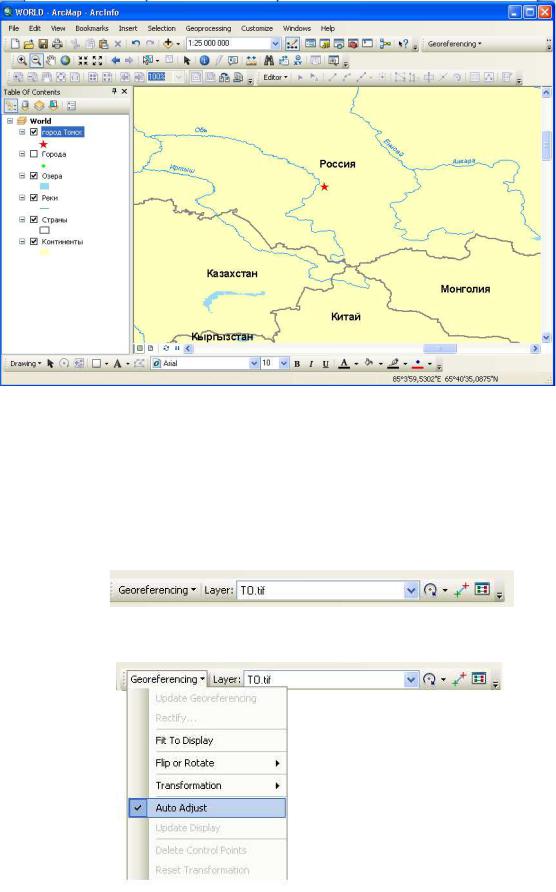
Task: Click the Add Data button
Action: [x=168, y=44]
